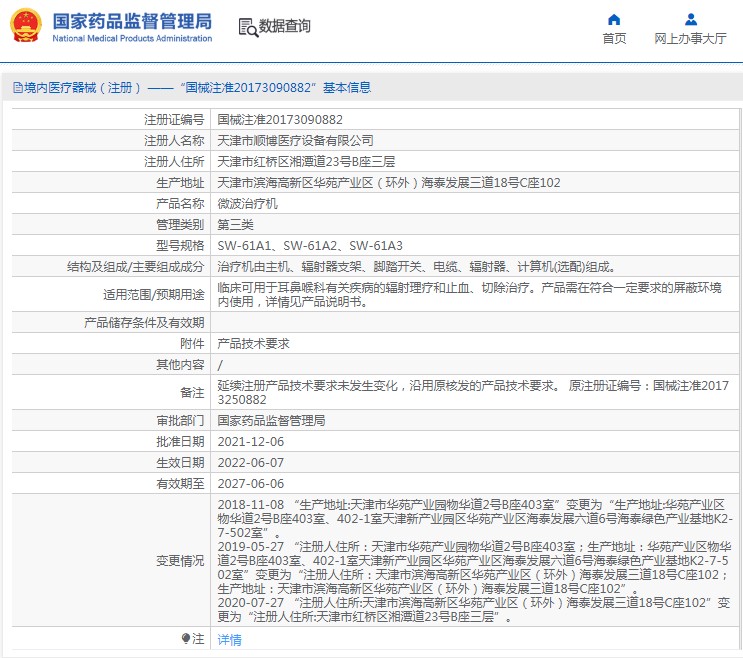Click the 网上办事大厅 user icon
743x658 pixels.
click(x=691, y=19)
